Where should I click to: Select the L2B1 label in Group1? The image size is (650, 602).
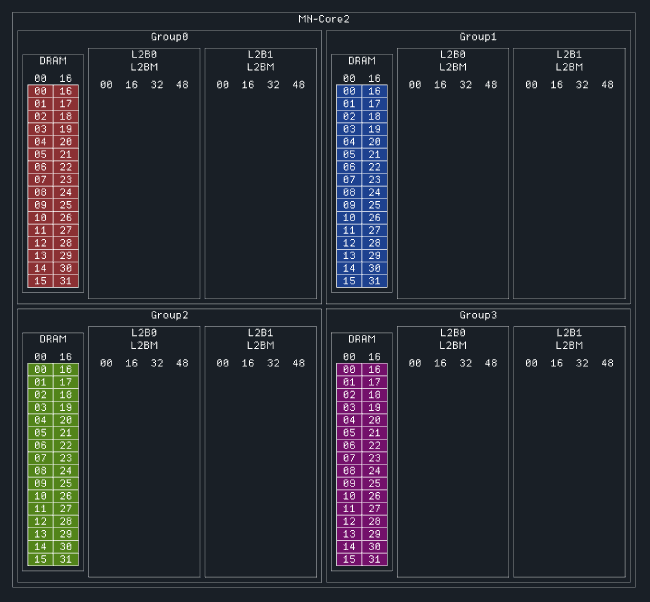[569, 55]
